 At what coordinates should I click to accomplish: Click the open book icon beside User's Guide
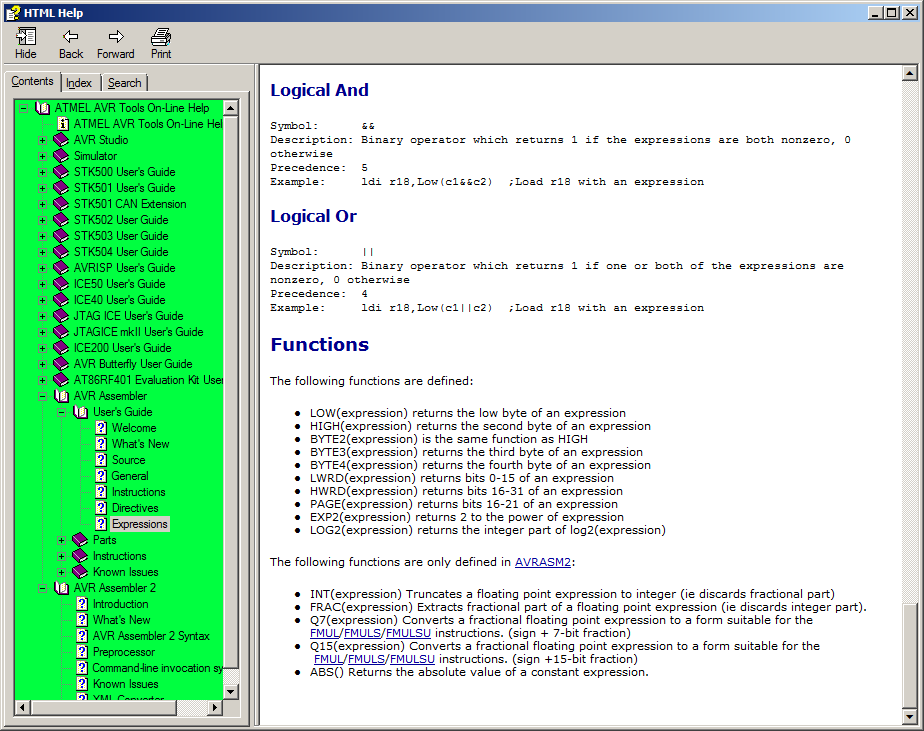click(80, 411)
